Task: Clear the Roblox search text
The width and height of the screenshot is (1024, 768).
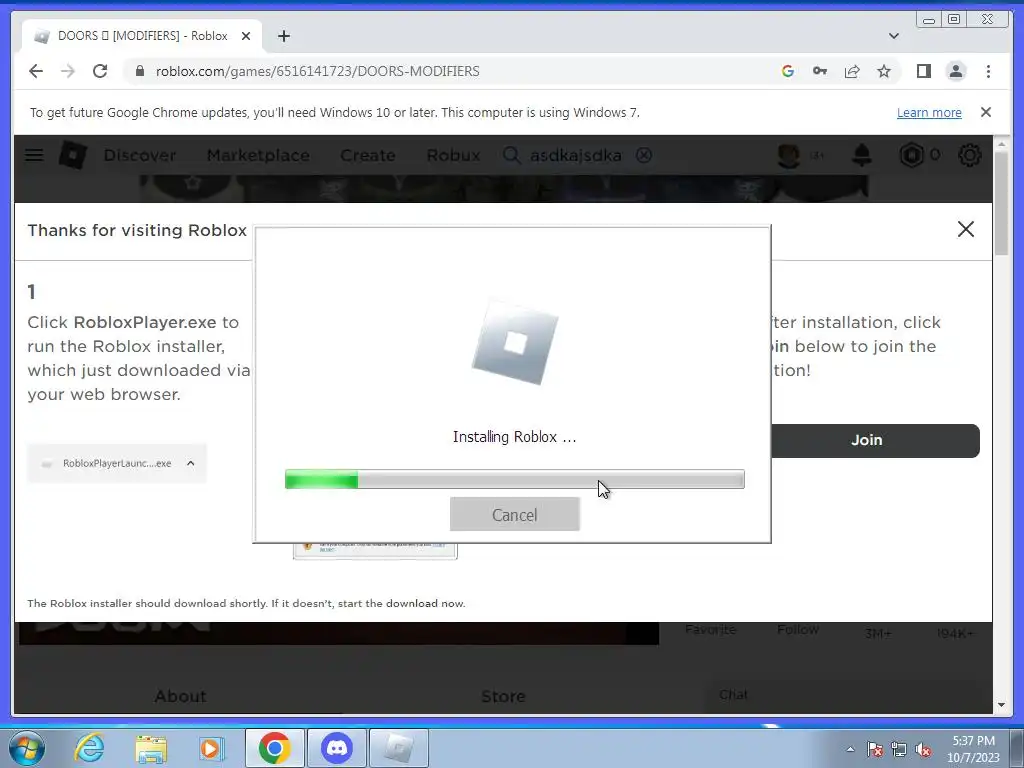Action: pos(644,155)
